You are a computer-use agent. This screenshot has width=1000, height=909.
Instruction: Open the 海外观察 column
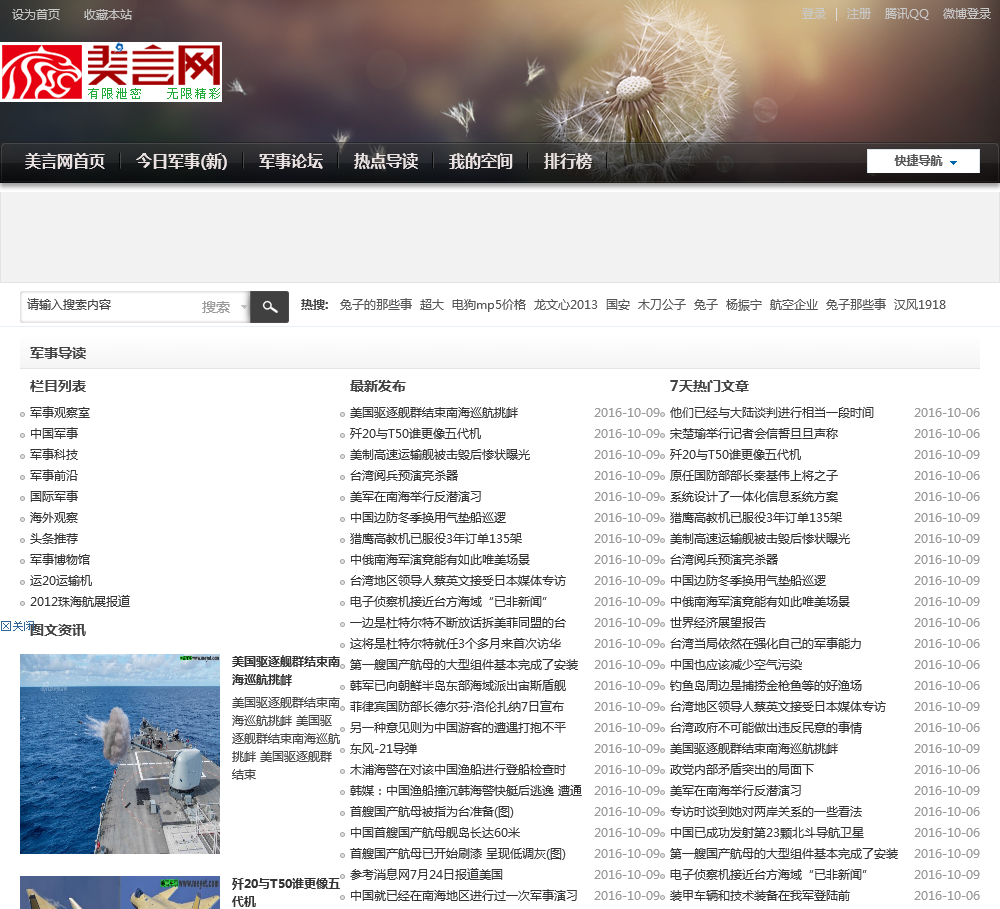[54, 518]
